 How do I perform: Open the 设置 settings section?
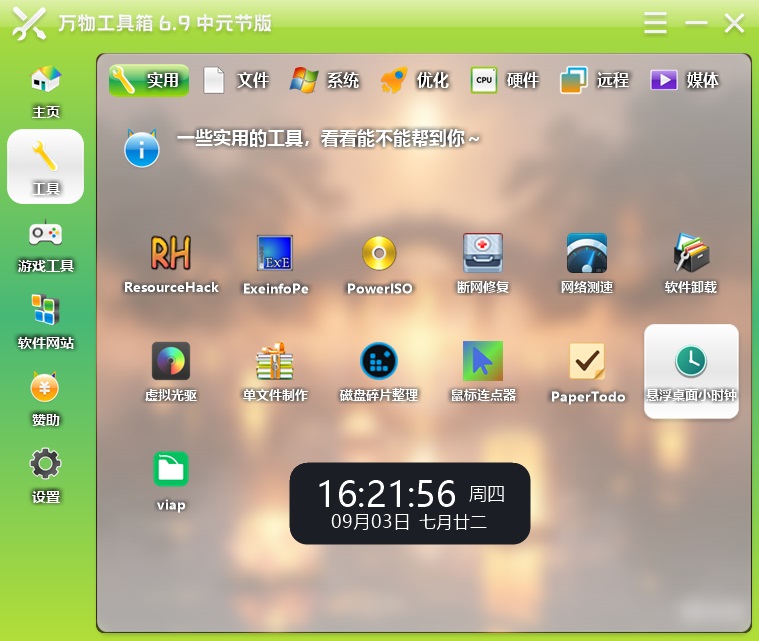coord(46,476)
